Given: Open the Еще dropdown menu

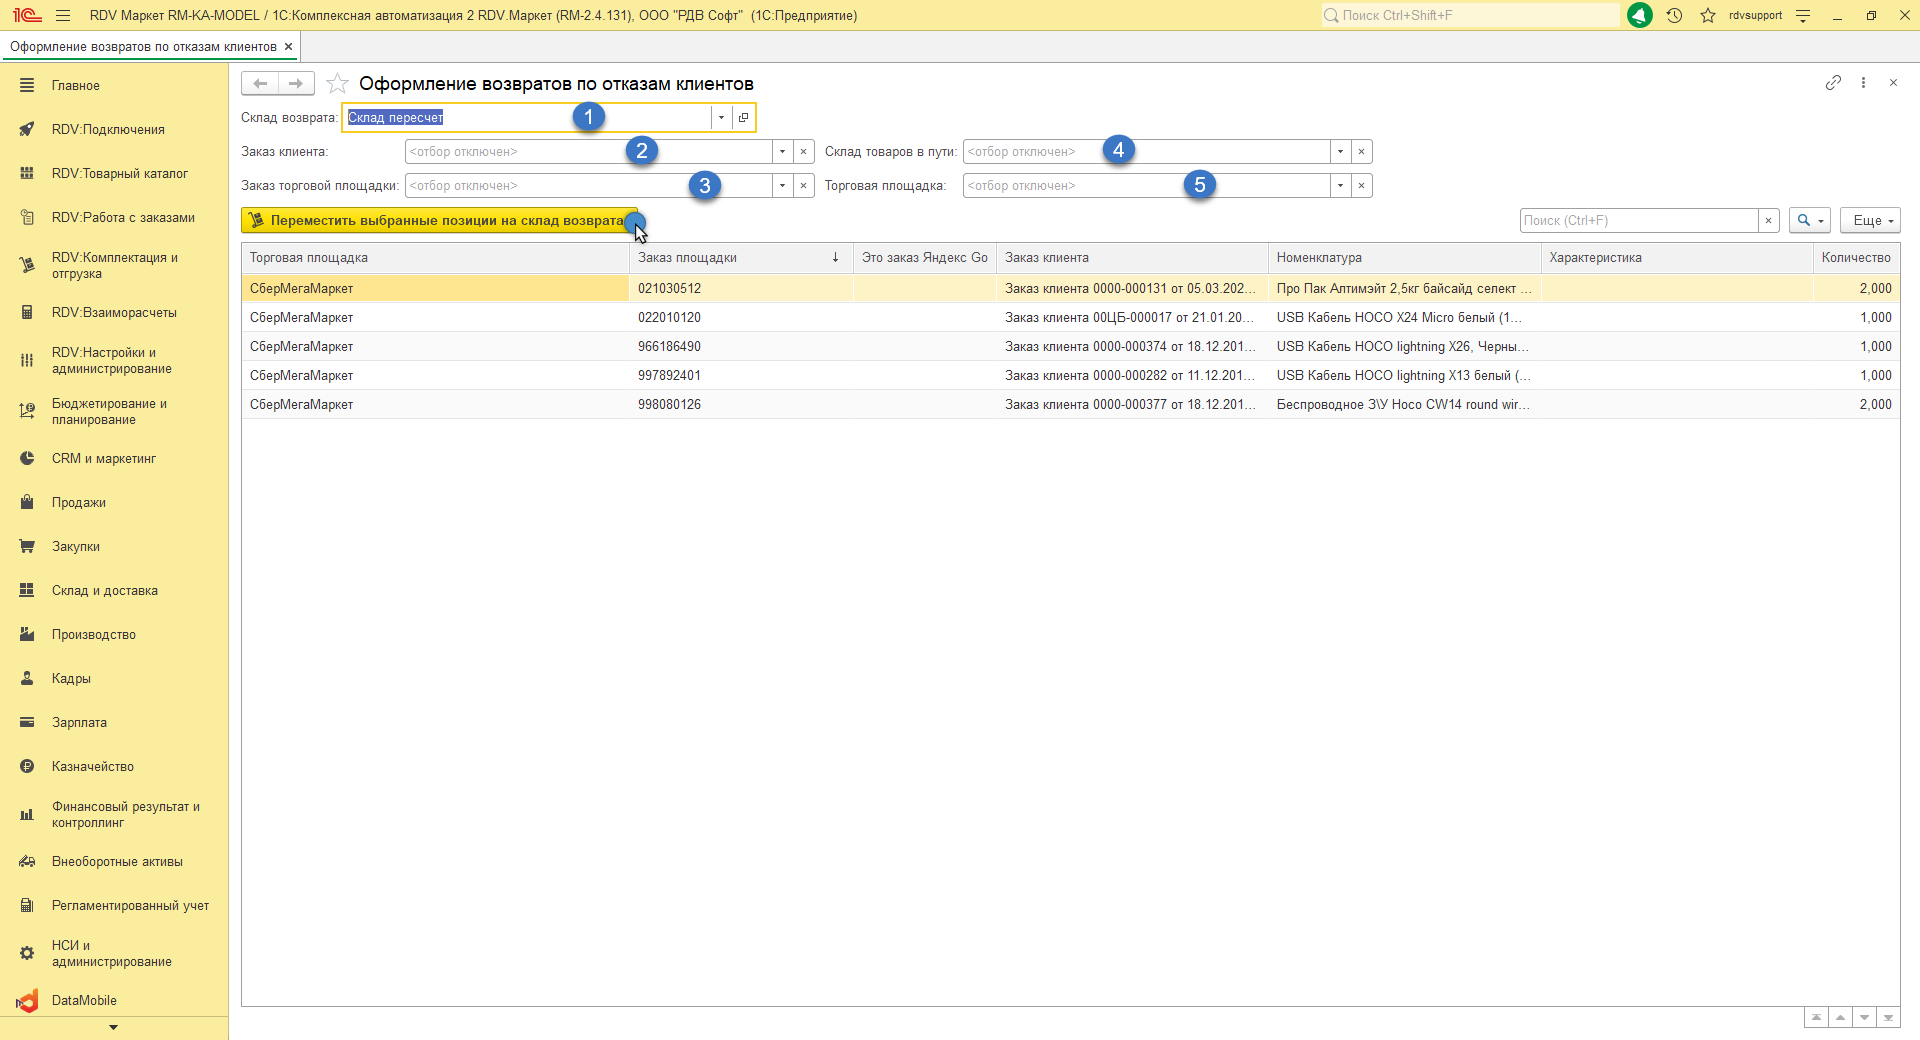Looking at the screenshot, I should pos(1869,221).
